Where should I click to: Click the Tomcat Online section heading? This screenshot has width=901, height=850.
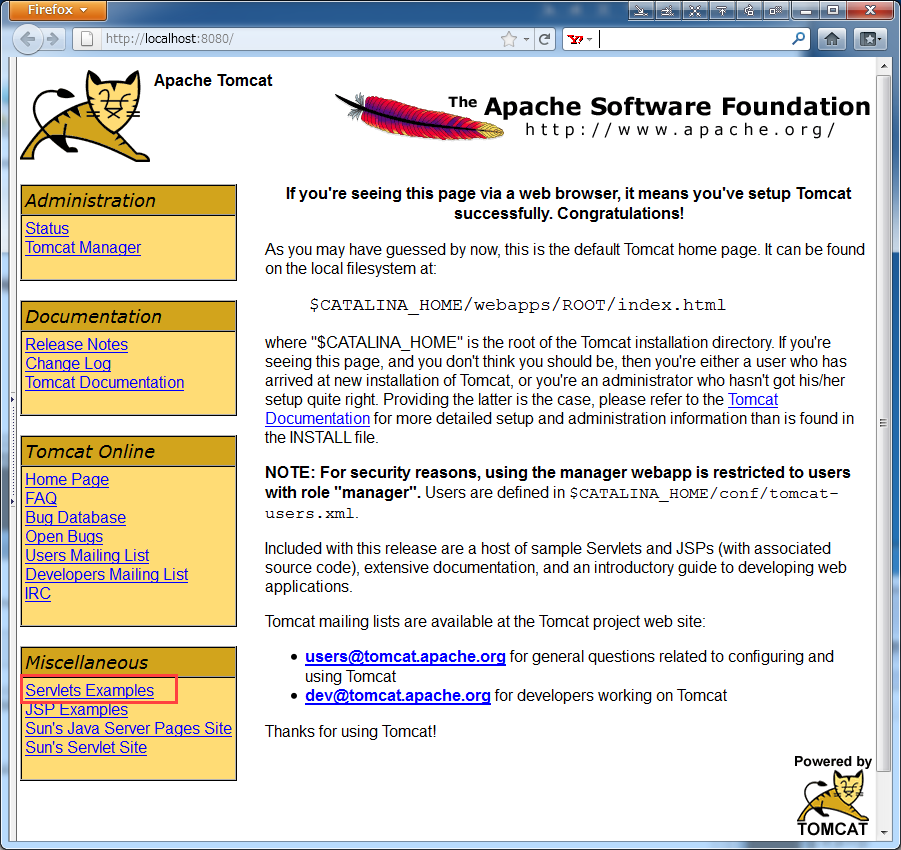90,452
